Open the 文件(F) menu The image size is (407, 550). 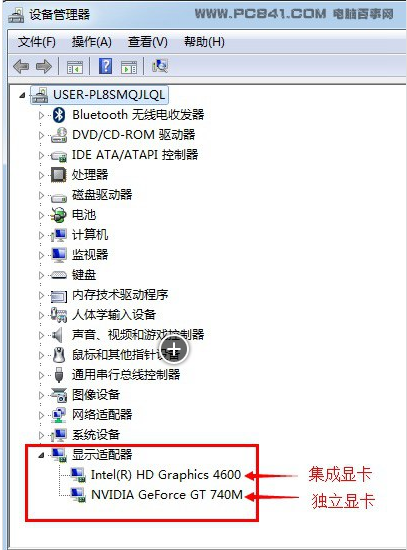[36, 42]
